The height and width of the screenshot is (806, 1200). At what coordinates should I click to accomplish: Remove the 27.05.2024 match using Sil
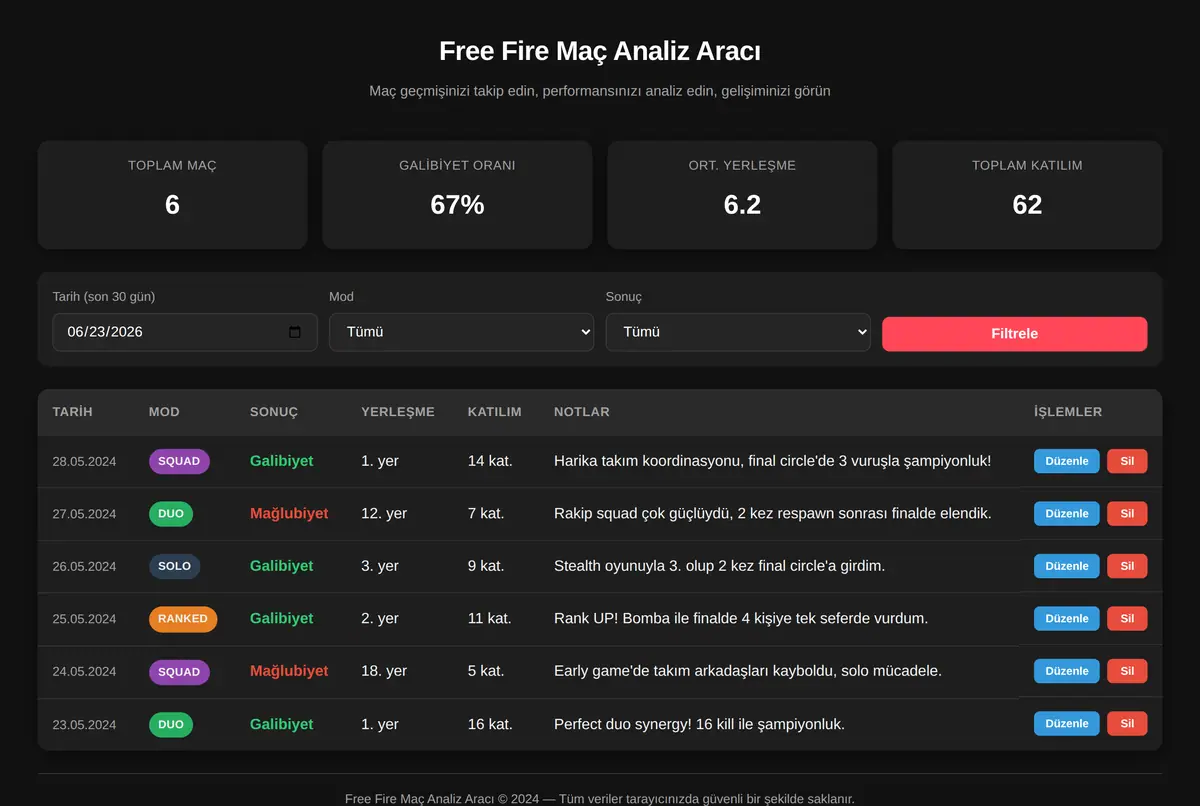point(1127,514)
